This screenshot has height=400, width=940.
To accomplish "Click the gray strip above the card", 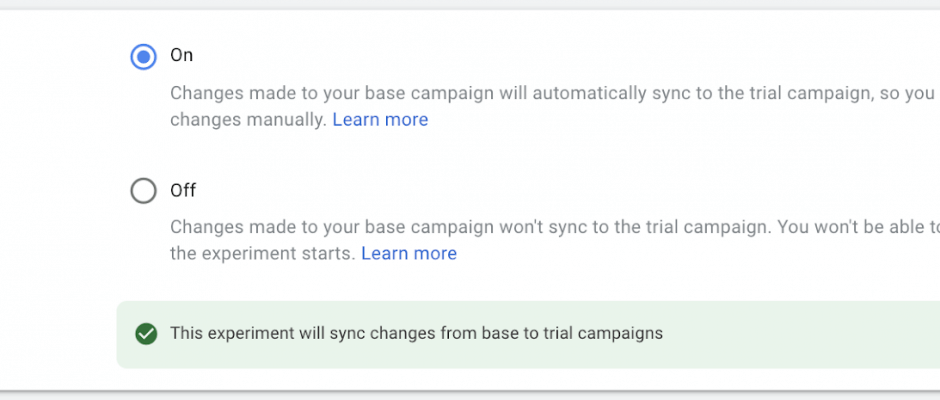I will pyautogui.click(x=470, y=4).
